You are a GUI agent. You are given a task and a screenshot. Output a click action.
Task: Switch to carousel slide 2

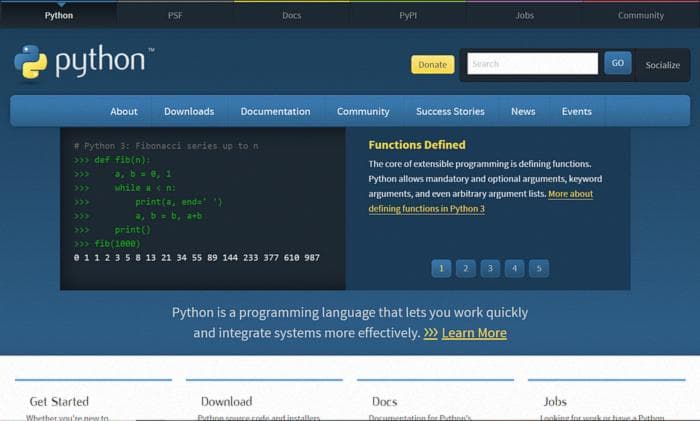click(466, 268)
